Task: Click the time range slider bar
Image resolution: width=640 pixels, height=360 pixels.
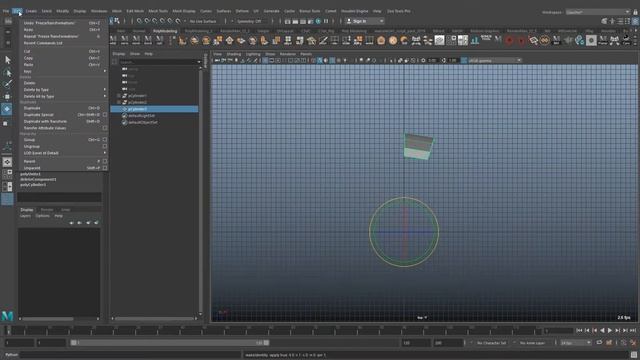Action: coord(169,343)
